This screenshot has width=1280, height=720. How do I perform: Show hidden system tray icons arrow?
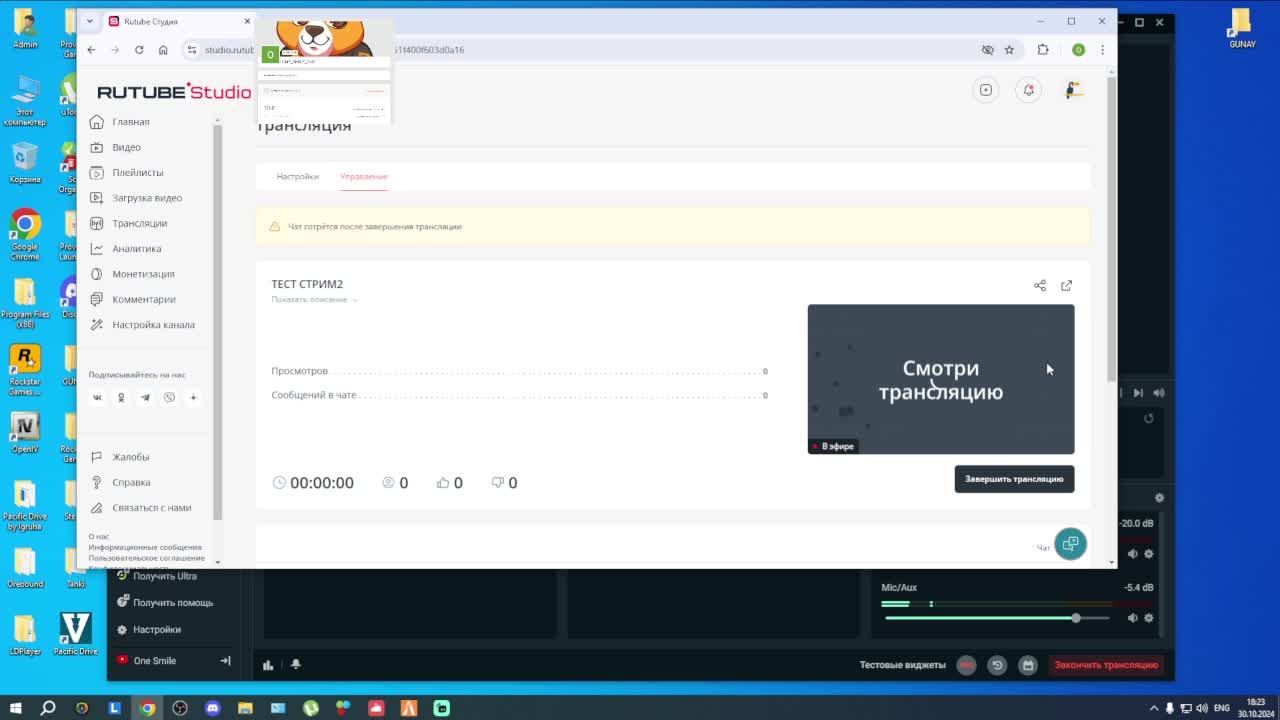tap(1156, 708)
